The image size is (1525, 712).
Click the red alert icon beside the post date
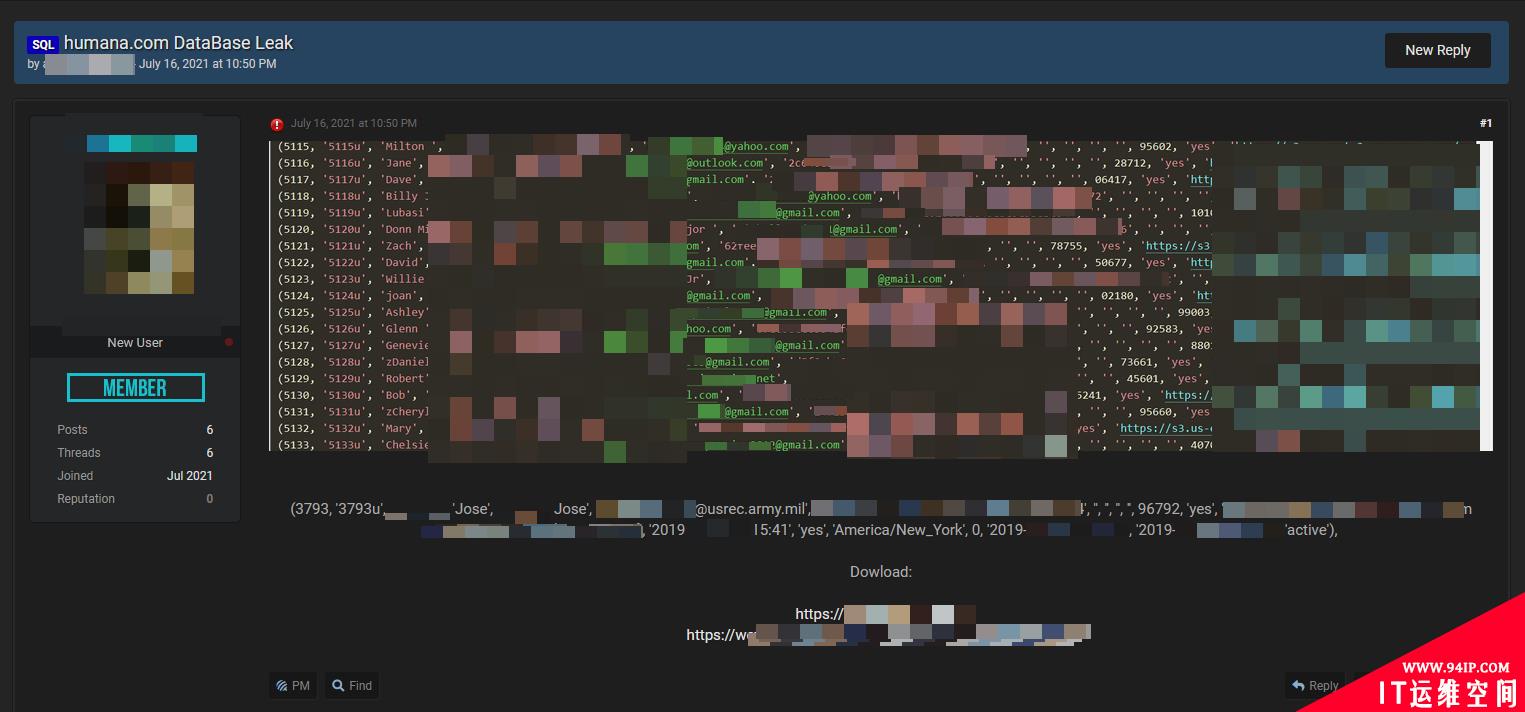pyautogui.click(x=277, y=124)
